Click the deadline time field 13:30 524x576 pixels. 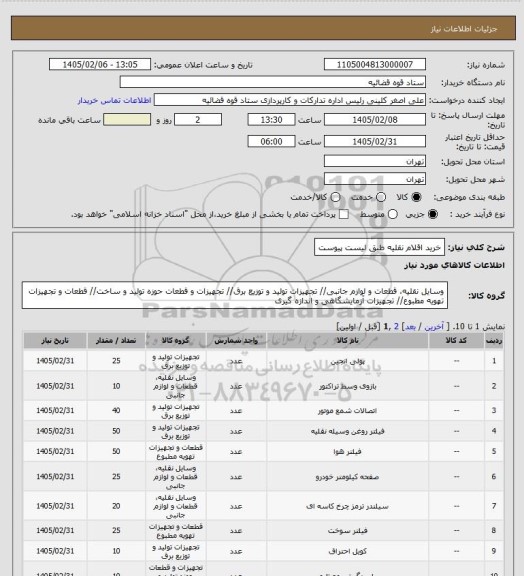click(272, 120)
